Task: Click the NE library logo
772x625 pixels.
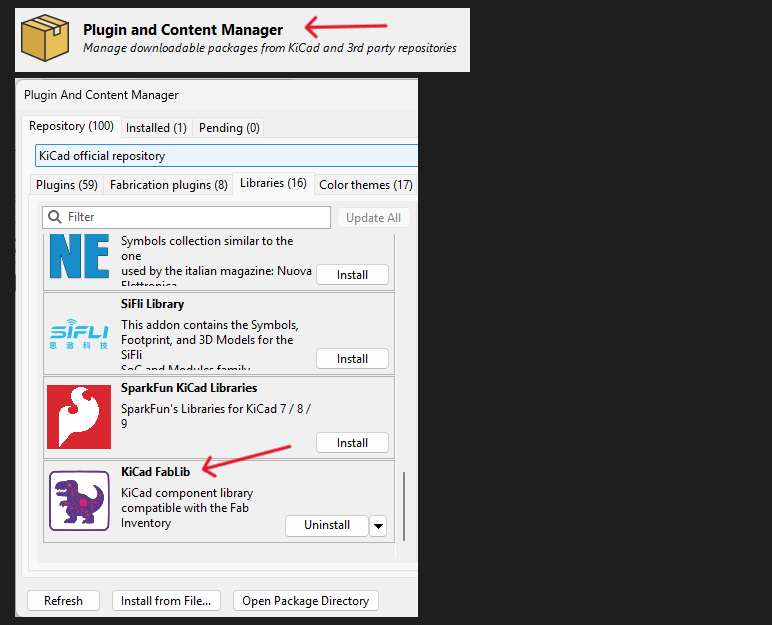Action: click(79, 256)
